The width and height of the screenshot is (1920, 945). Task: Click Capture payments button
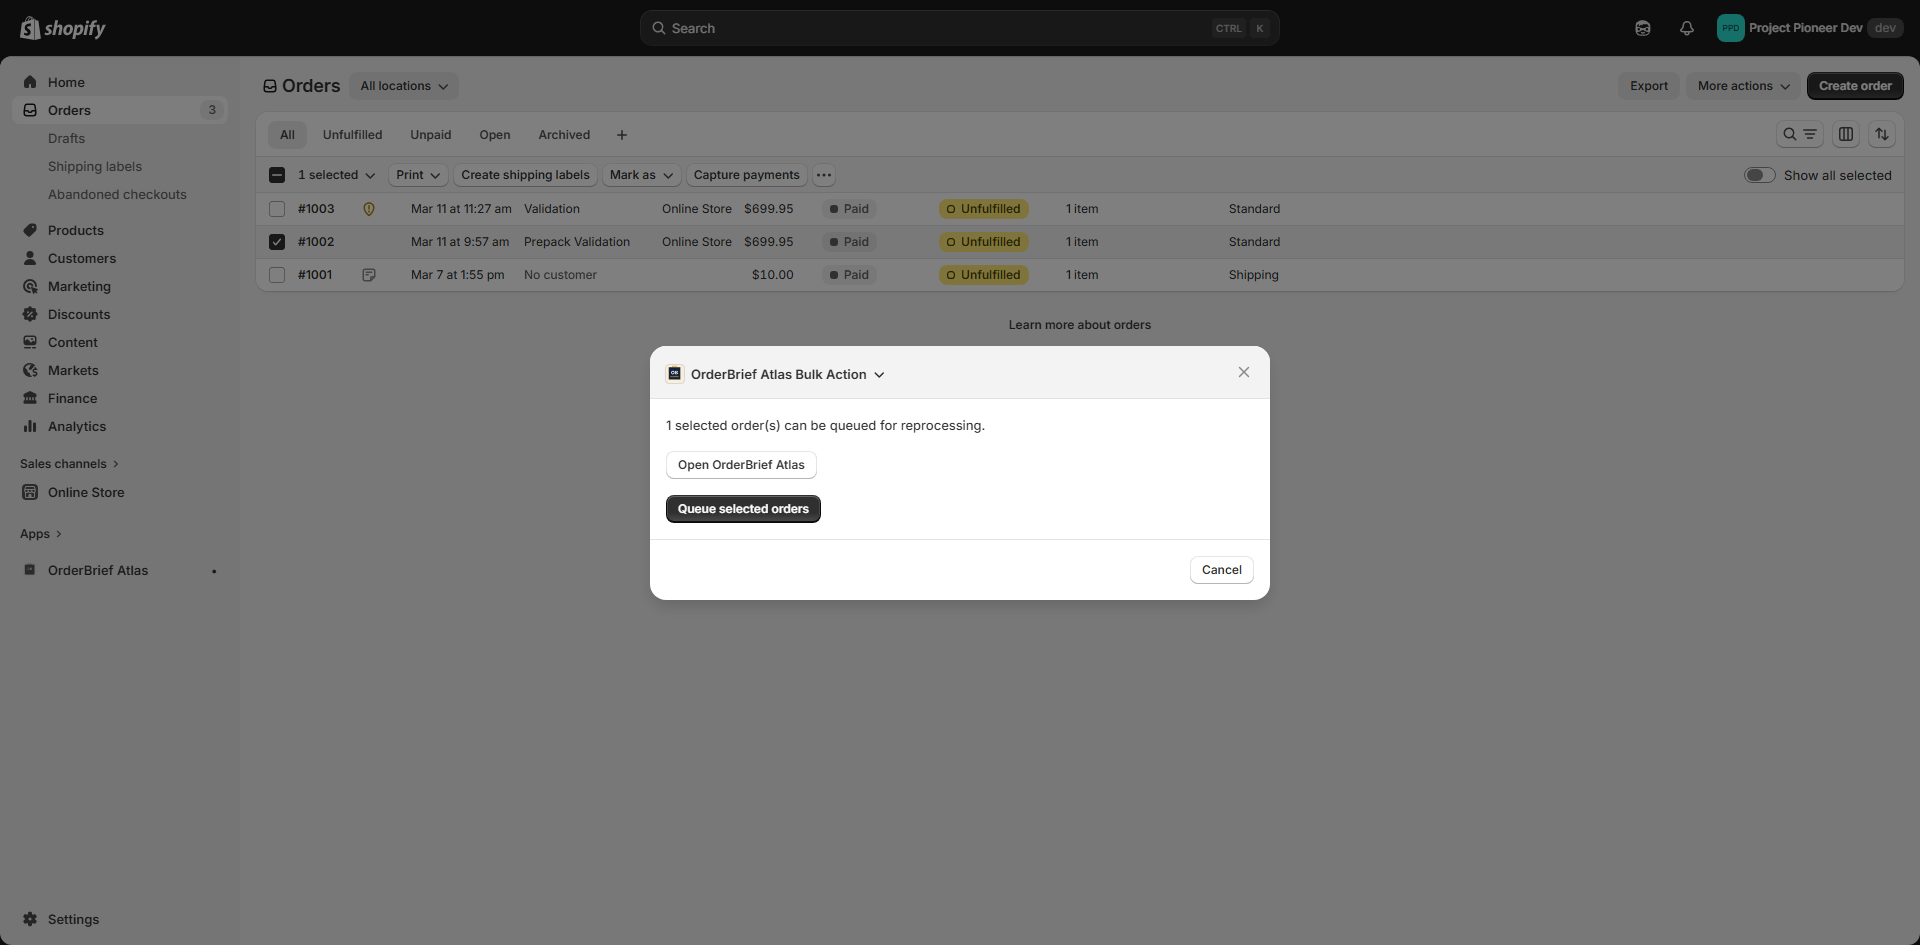click(x=747, y=175)
